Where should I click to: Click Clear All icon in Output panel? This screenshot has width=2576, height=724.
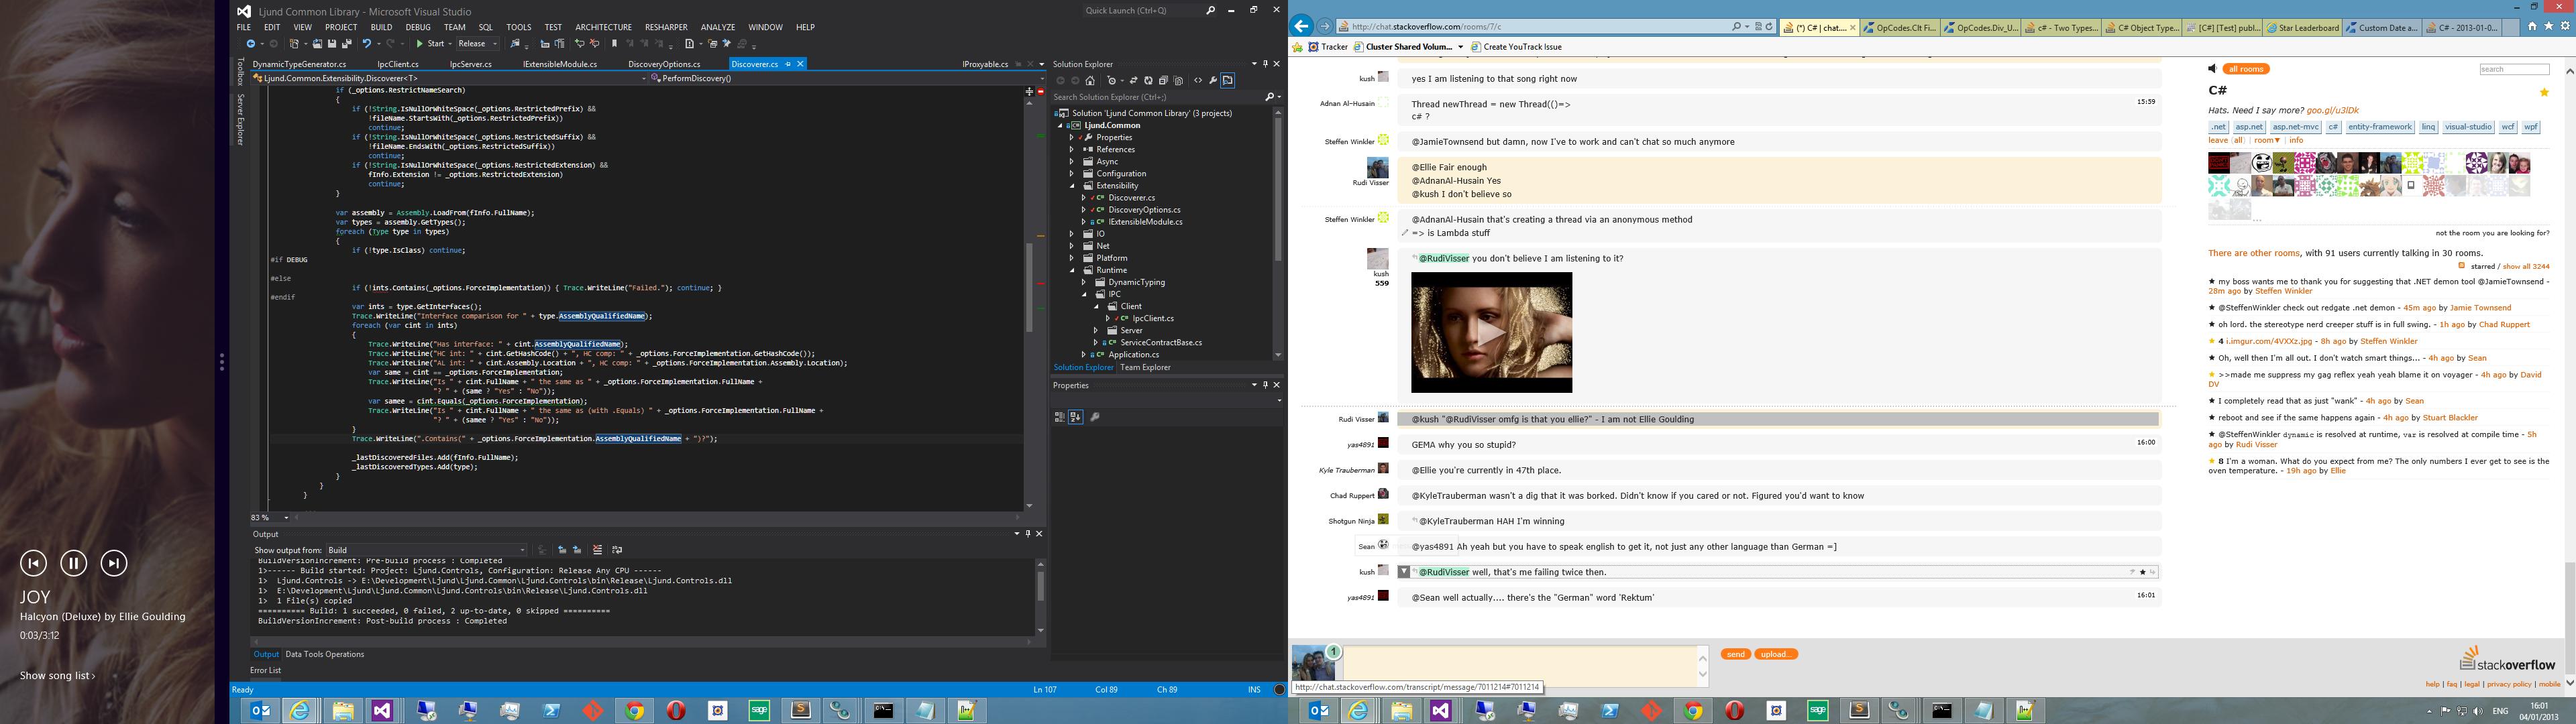(598, 550)
